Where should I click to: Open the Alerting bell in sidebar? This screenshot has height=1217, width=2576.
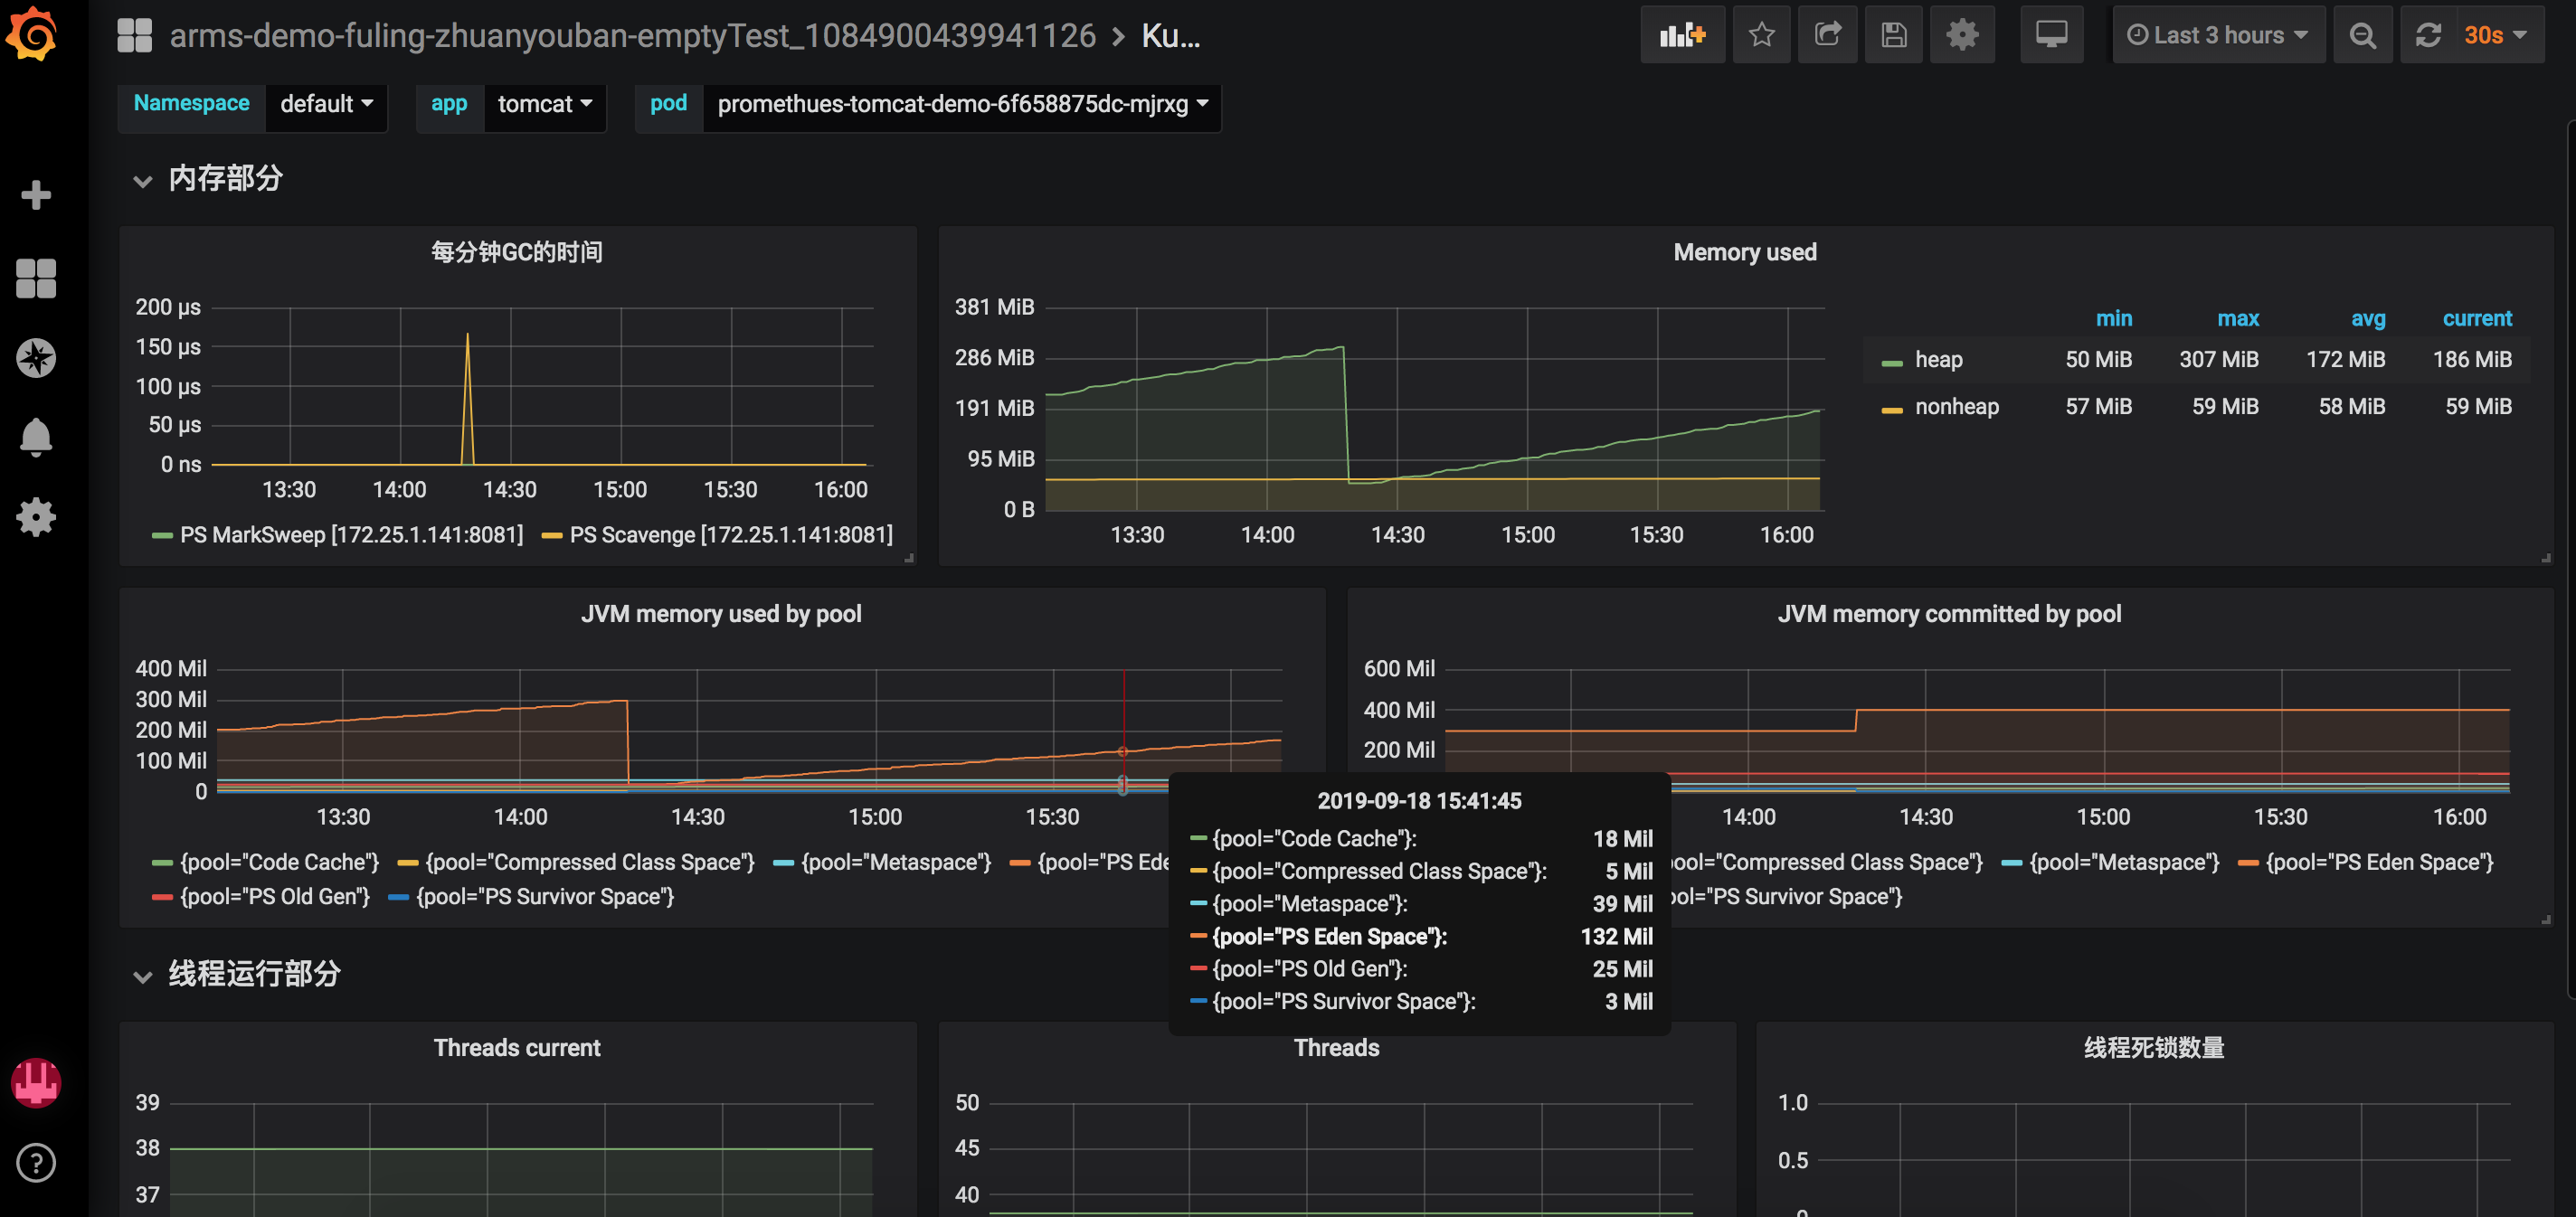tap(36, 437)
